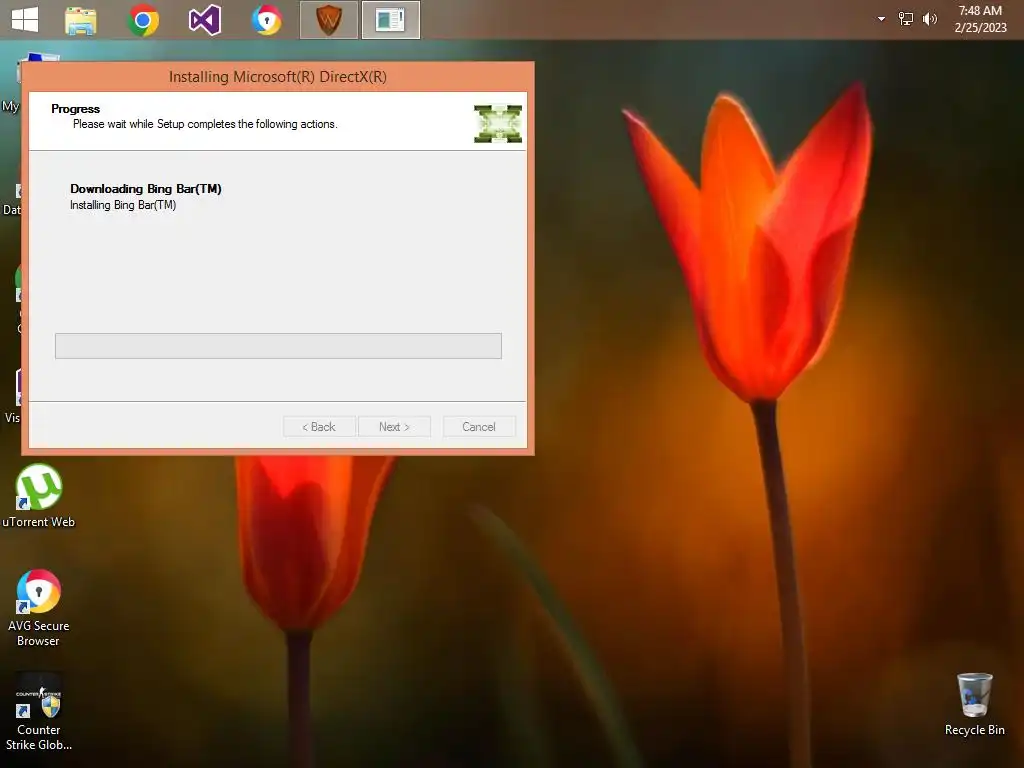Open the network status tray icon
This screenshot has width=1024, height=768.
[906, 19]
